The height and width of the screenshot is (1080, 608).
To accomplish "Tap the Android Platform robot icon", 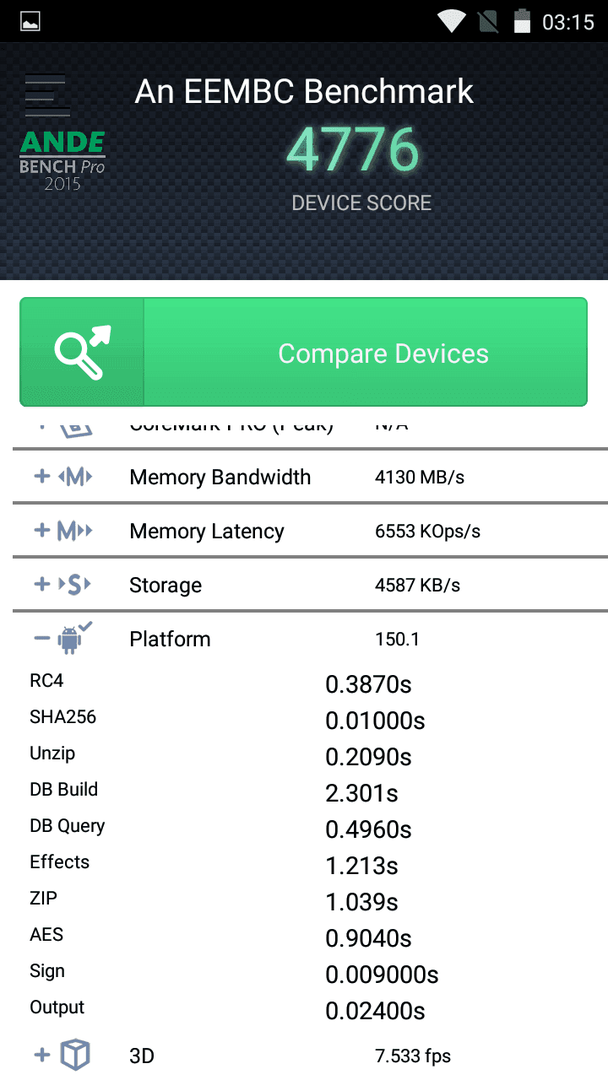I will (x=74, y=638).
